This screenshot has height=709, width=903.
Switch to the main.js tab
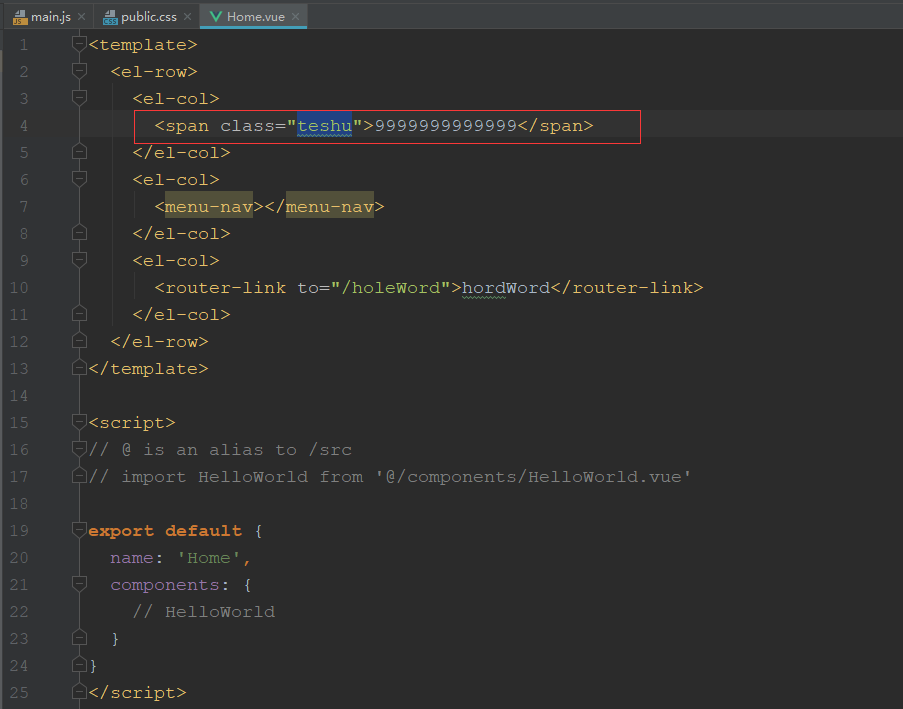pyautogui.click(x=51, y=17)
